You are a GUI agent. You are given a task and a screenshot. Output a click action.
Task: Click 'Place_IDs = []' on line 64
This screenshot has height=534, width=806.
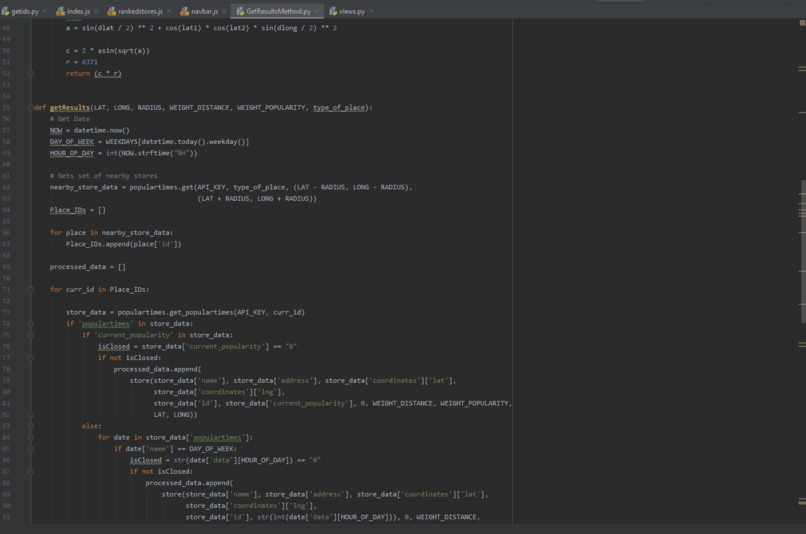(x=78, y=210)
